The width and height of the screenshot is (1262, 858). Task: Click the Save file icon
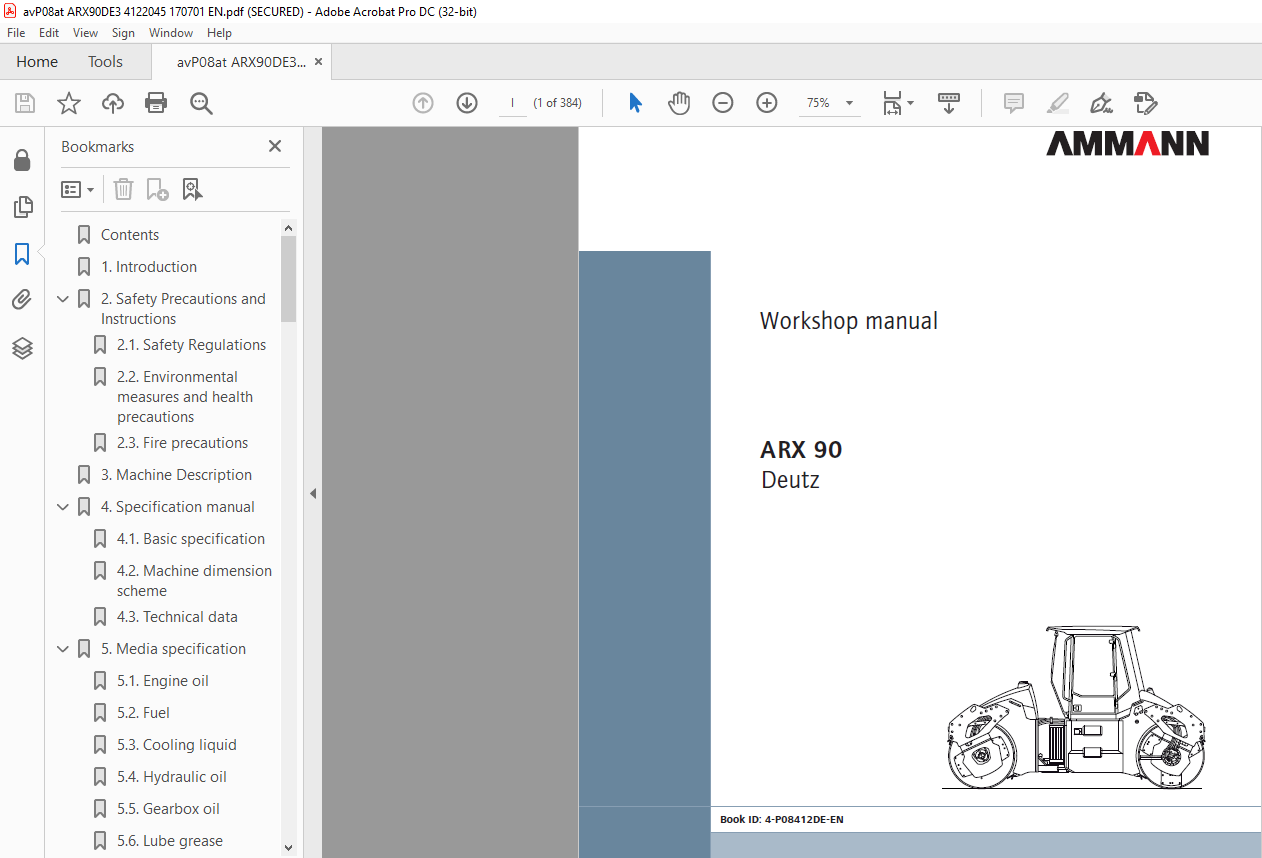(x=25, y=103)
